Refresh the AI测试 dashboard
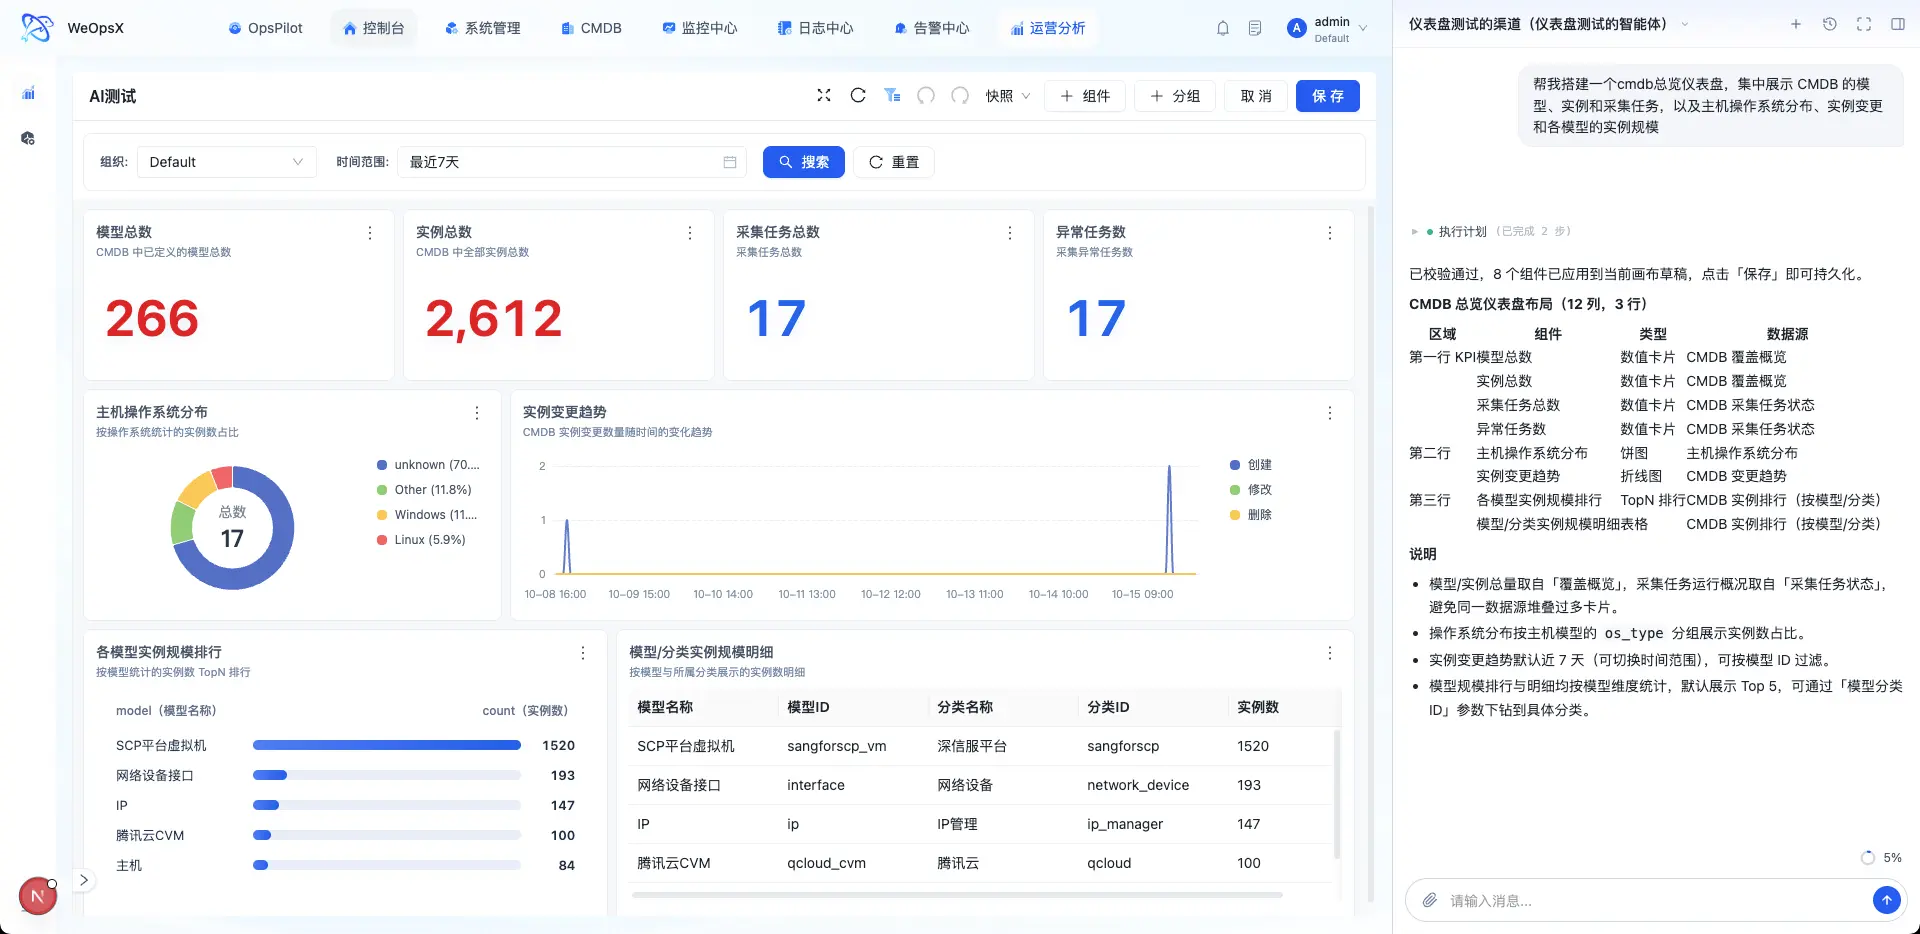The image size is (1920, 934). [858, 95]
